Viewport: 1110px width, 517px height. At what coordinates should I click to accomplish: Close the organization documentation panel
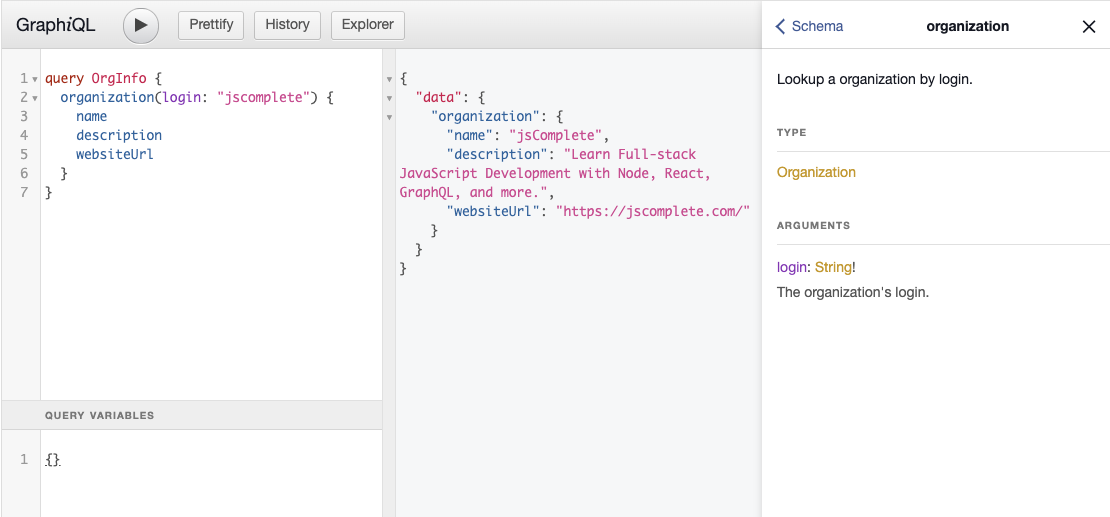[x=1089, y=27]
